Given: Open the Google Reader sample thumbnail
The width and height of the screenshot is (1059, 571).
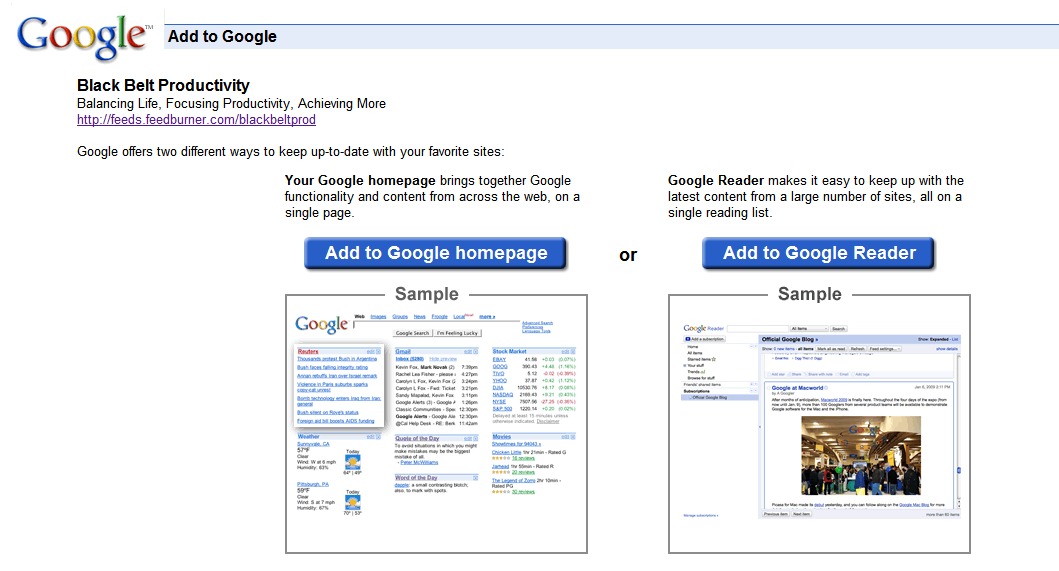Looking at the screenshot, I should pyautogui.click(x=819, y=424).
